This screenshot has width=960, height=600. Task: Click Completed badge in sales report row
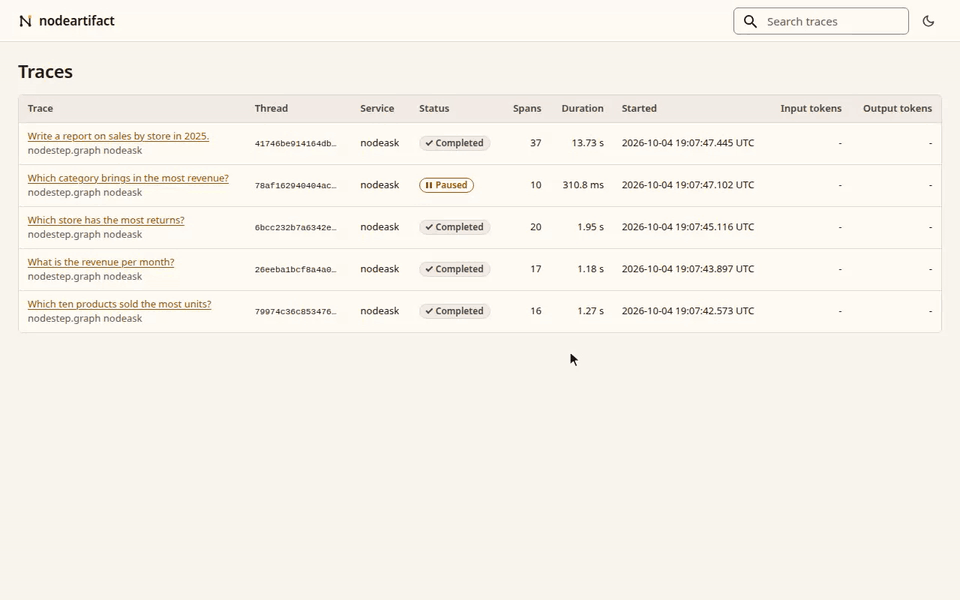[x=454, y=143]
